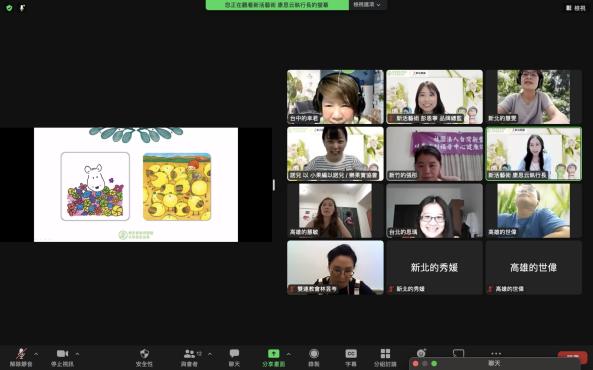Select blue-shirt 高雄的世偉 video tile
The image size is (593, 370).
click(534, 211)
